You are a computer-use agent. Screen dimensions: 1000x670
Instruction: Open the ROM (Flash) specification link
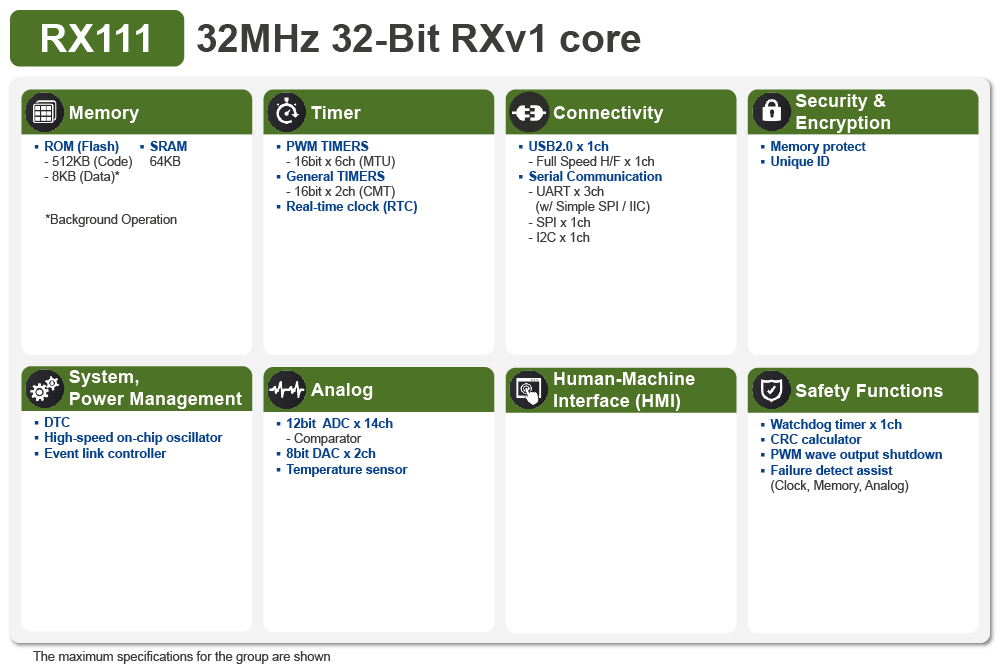pos(79,146)
